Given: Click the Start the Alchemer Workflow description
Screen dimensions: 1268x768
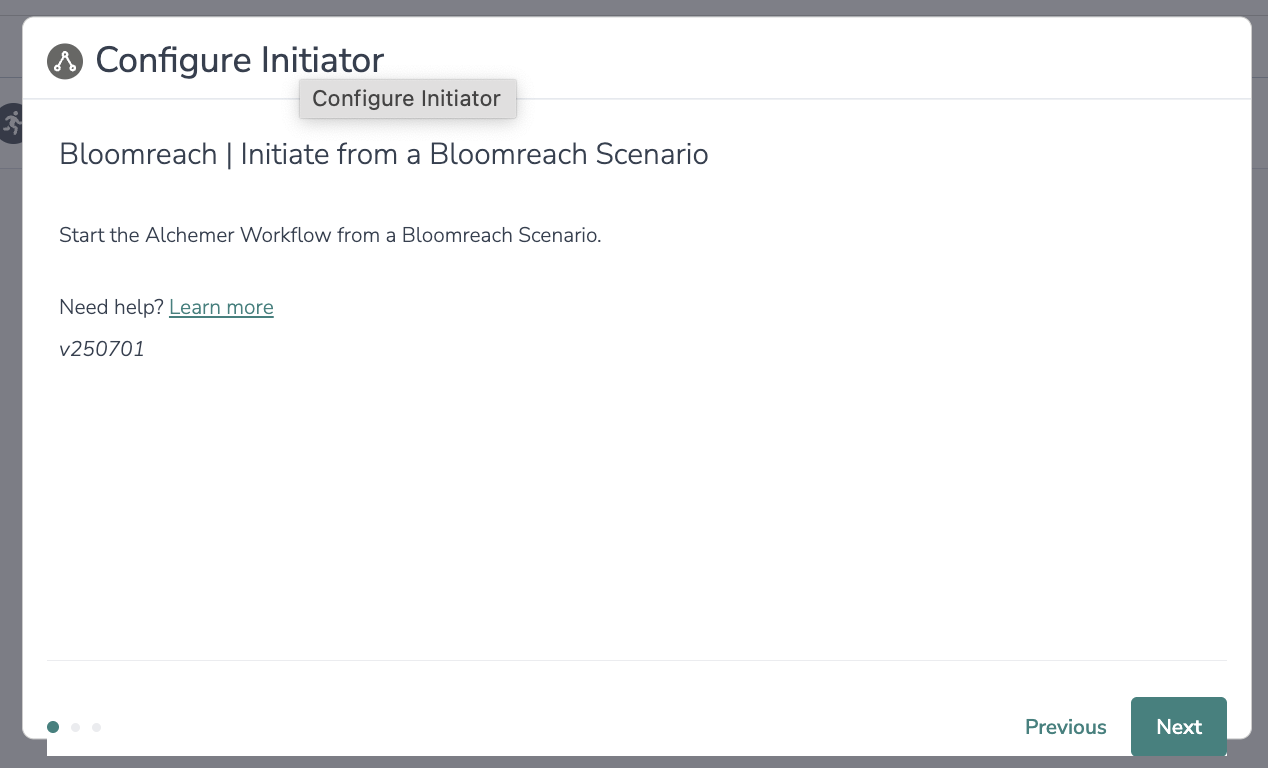Looking at the screenshot, I should tap(330, 236).
